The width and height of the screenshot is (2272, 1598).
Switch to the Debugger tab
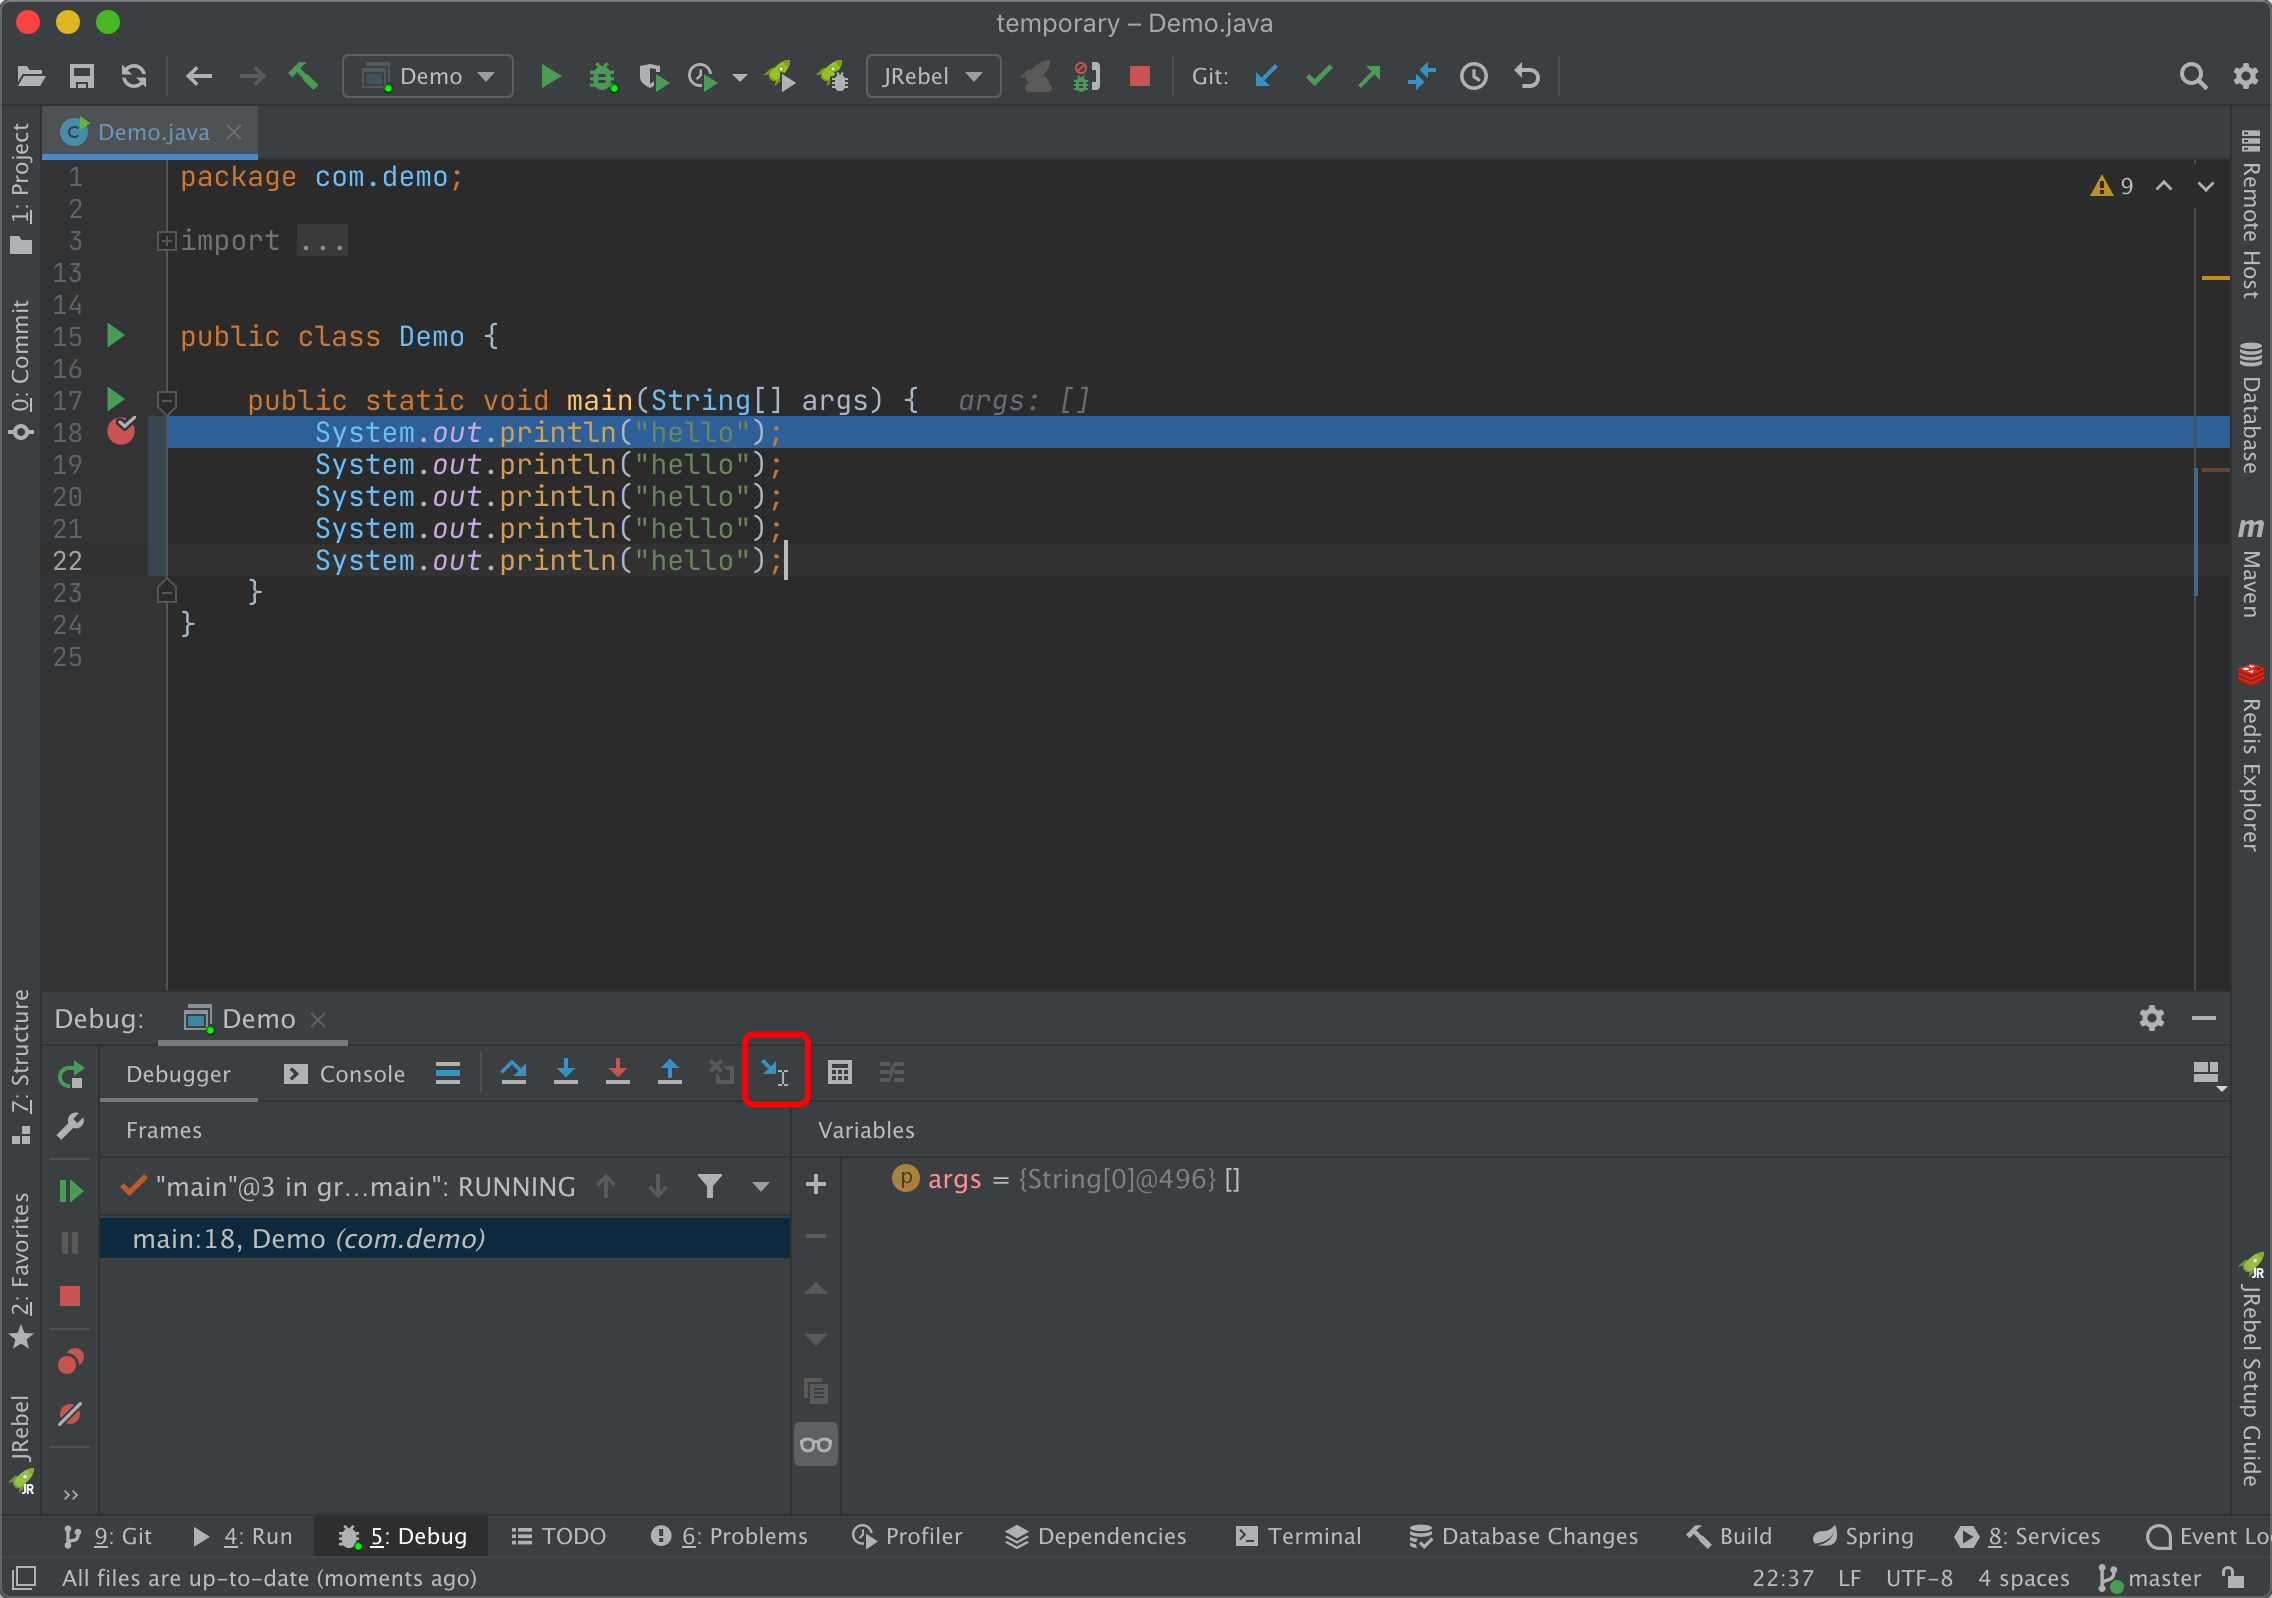click(x=178, y=1074)
